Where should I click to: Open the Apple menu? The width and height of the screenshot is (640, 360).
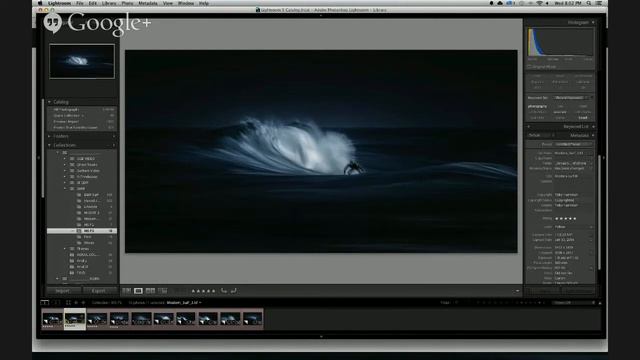40,3
